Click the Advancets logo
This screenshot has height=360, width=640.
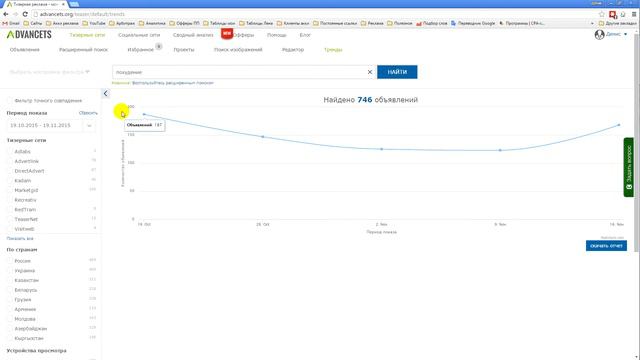click(x=29, y=35)
